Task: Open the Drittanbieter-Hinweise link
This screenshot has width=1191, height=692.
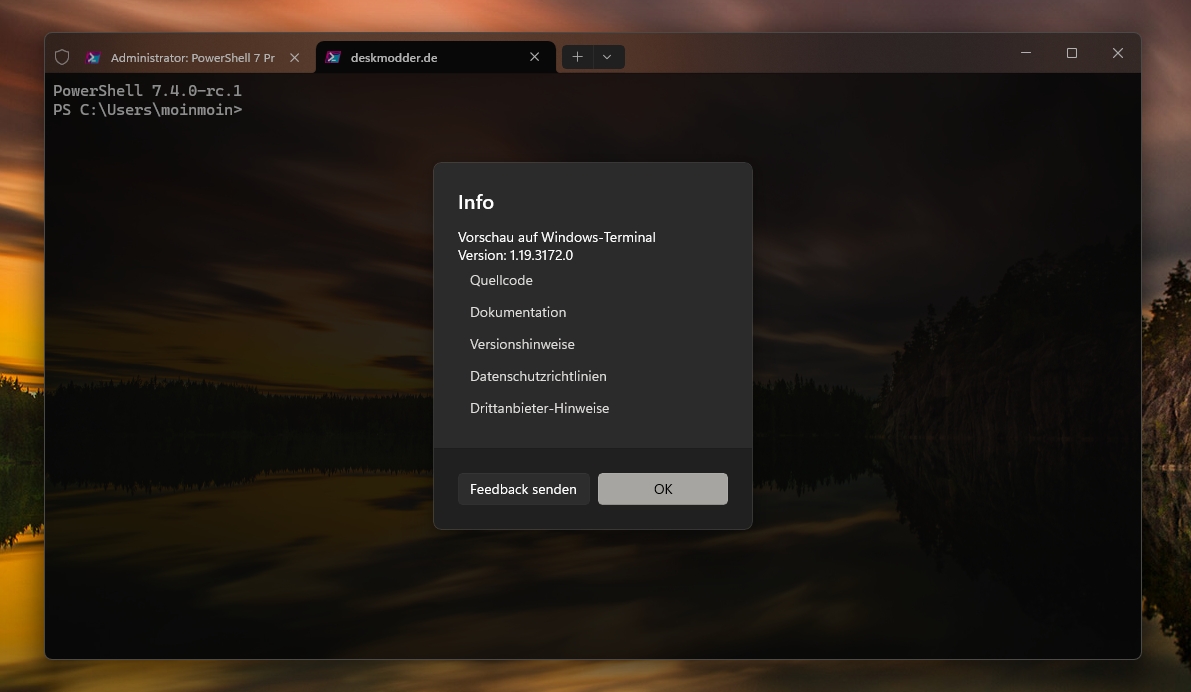Action: coord(539,408)
